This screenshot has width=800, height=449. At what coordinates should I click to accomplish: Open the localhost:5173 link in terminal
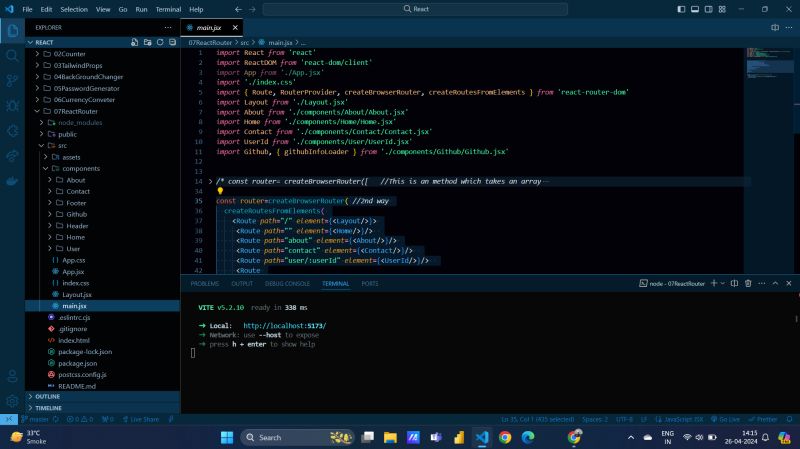click(285, 326)
